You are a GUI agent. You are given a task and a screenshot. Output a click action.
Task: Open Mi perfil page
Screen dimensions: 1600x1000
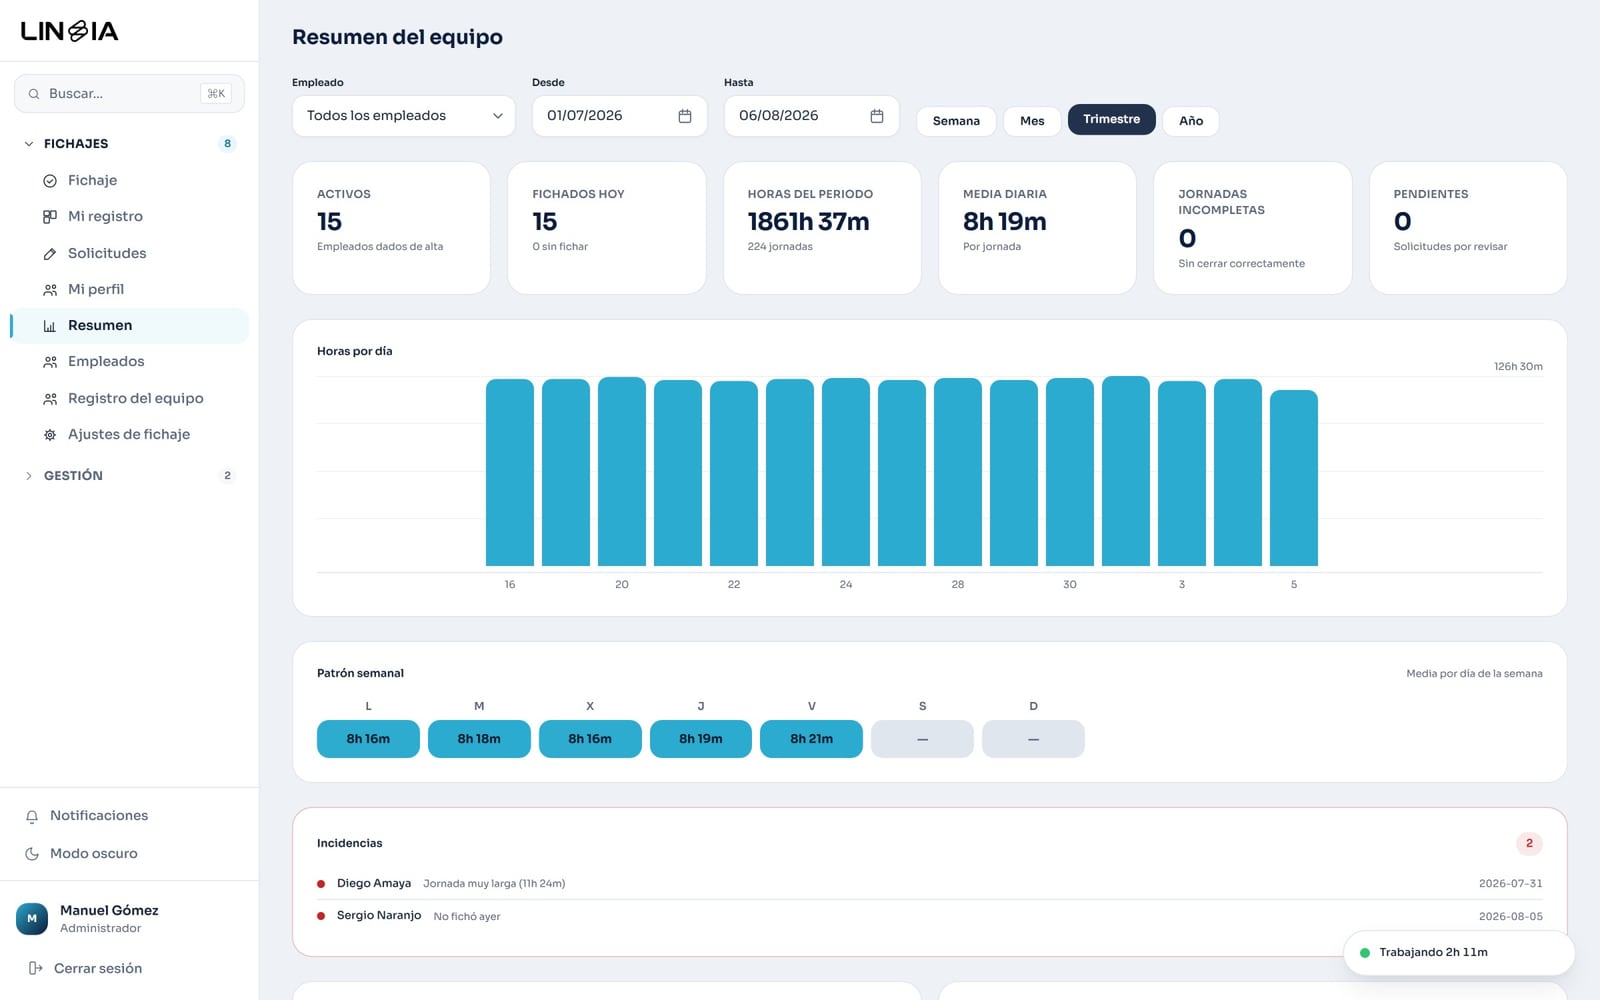click(x=130, y=290)
